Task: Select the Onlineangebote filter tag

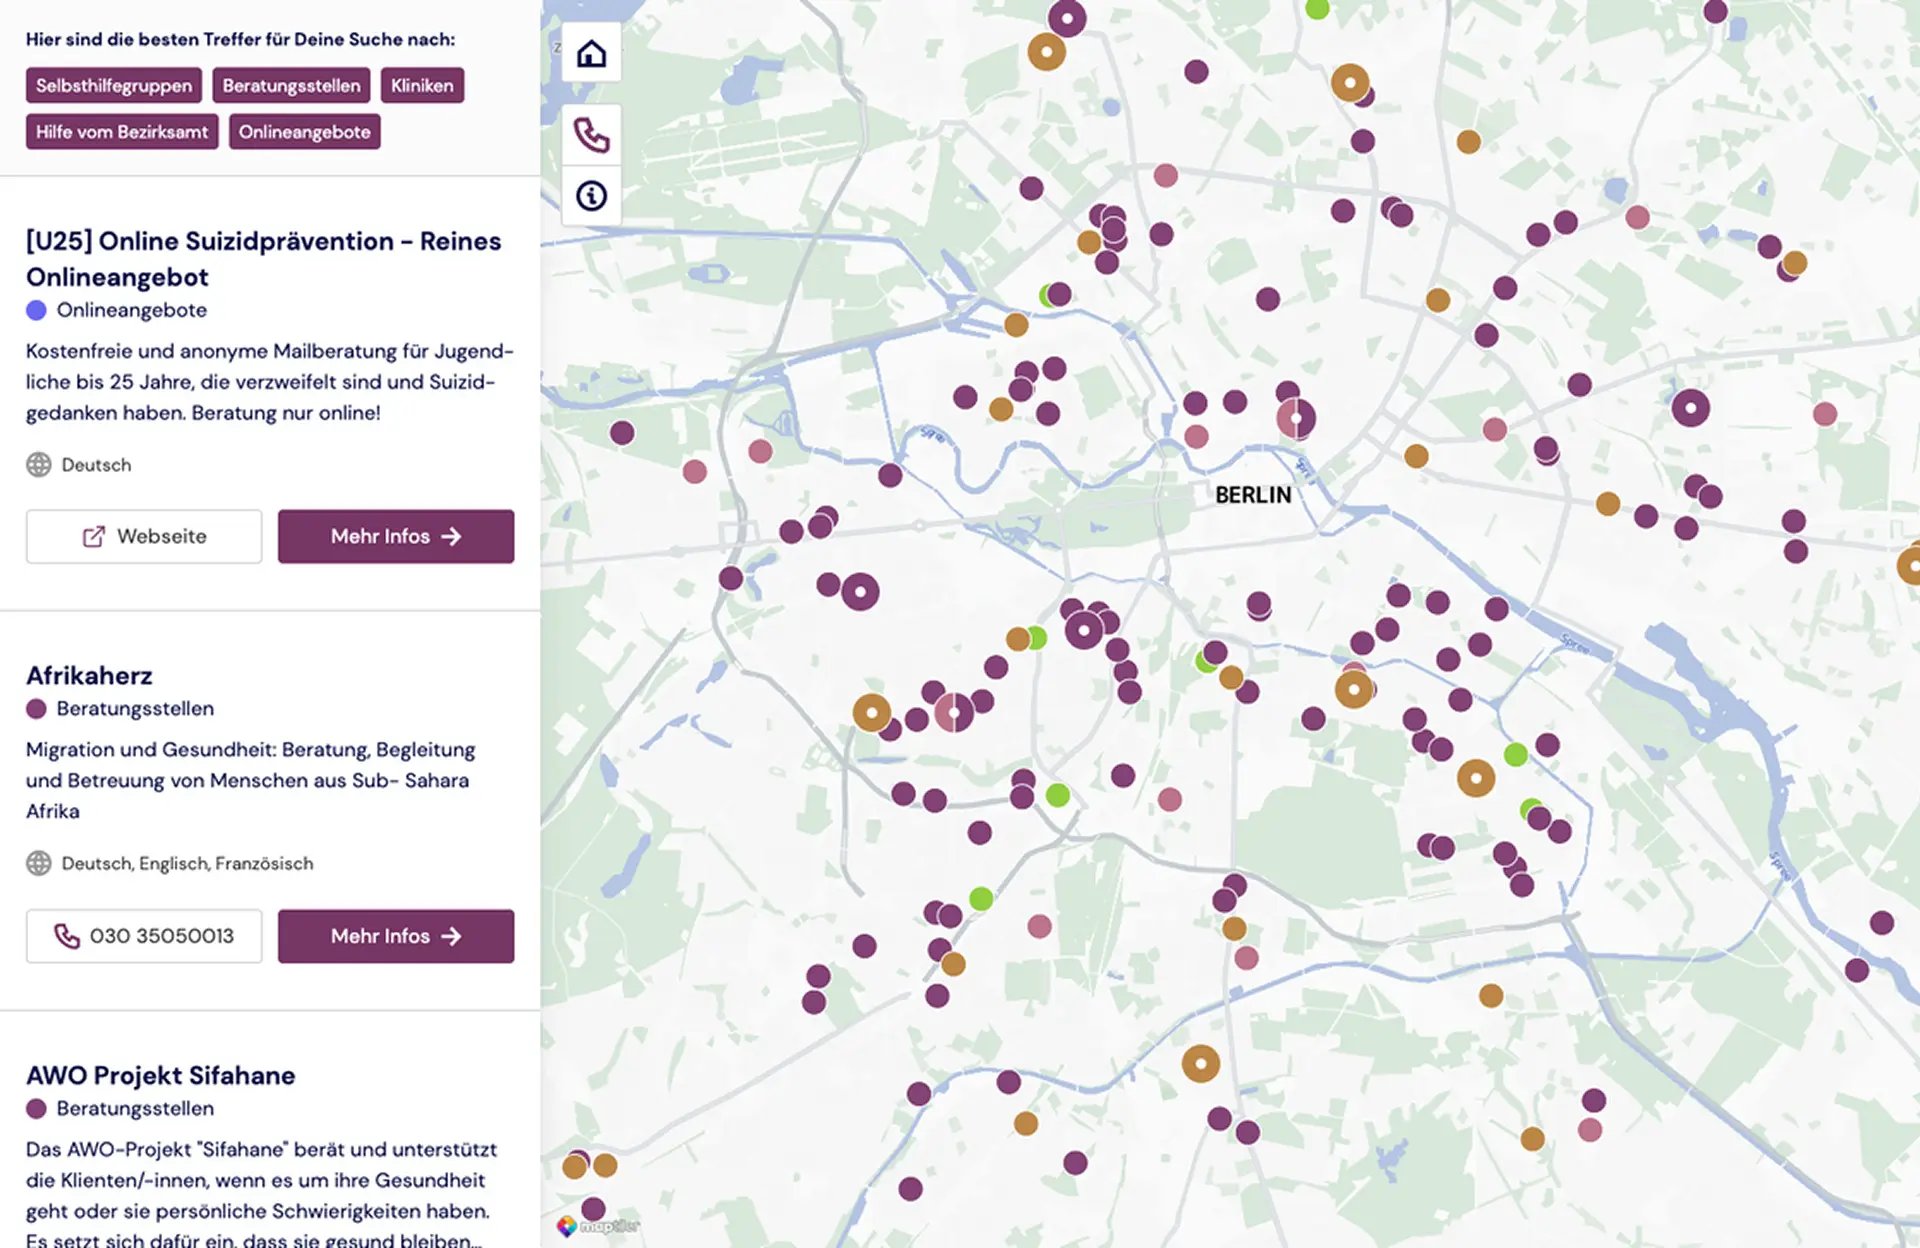Action: (x=304, y=131)
